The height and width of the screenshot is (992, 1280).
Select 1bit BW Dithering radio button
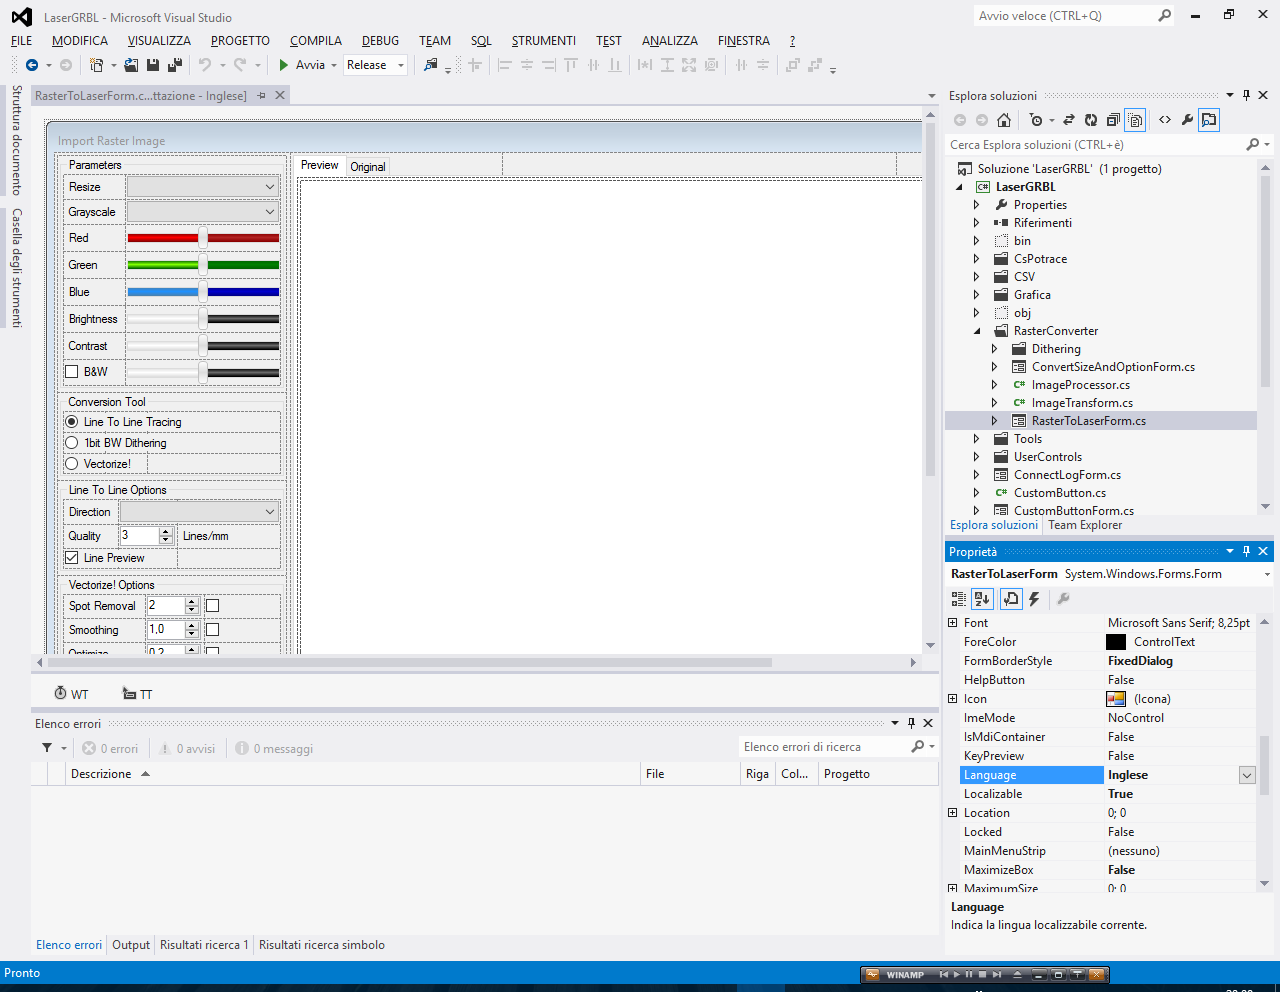(72, 443)
